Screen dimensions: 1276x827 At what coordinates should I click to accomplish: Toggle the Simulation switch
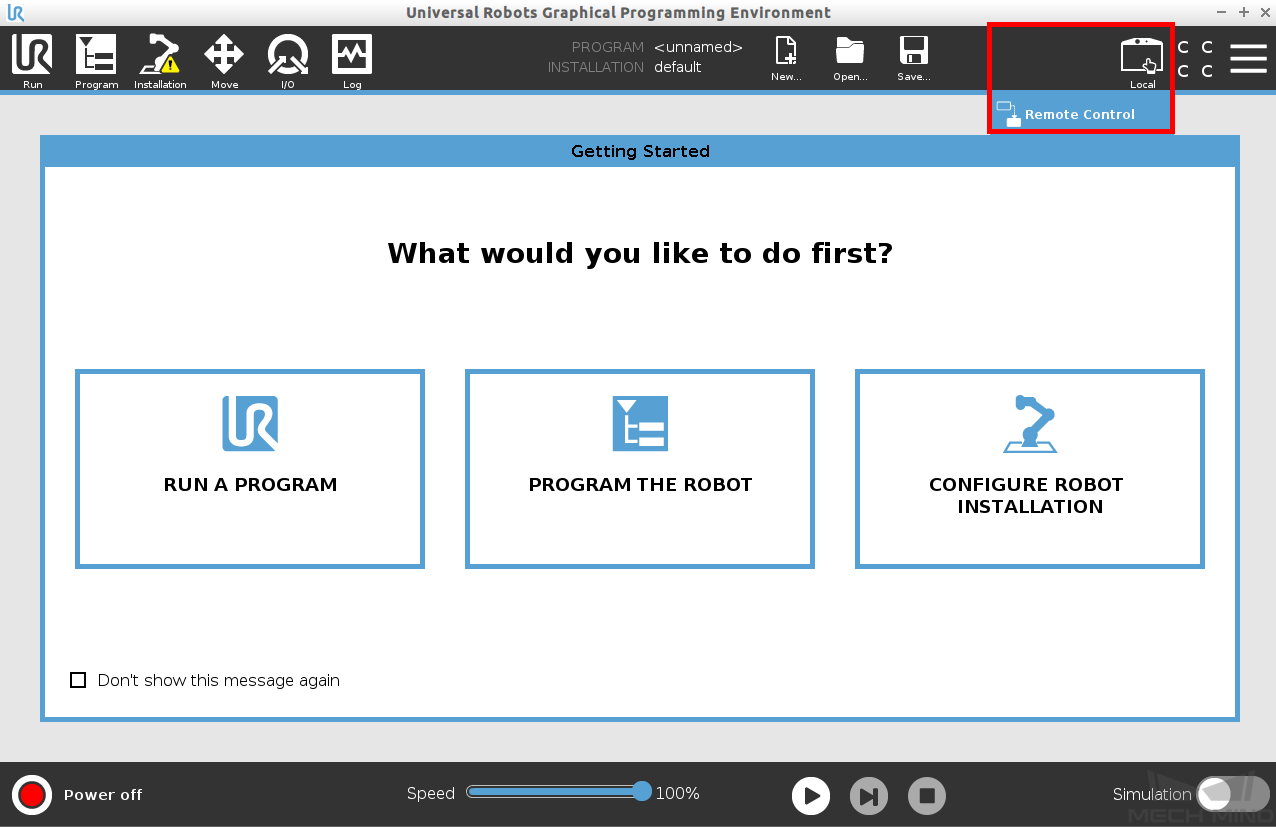(1233, 794)
